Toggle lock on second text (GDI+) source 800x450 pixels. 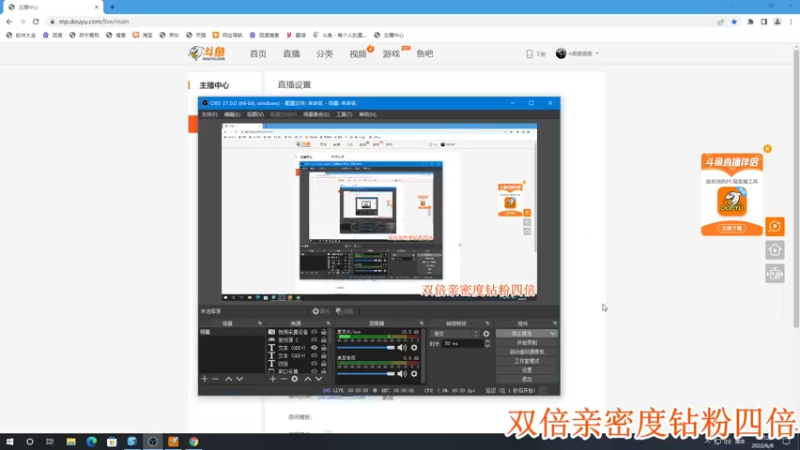pyautogui.click(x=323, y=356)
